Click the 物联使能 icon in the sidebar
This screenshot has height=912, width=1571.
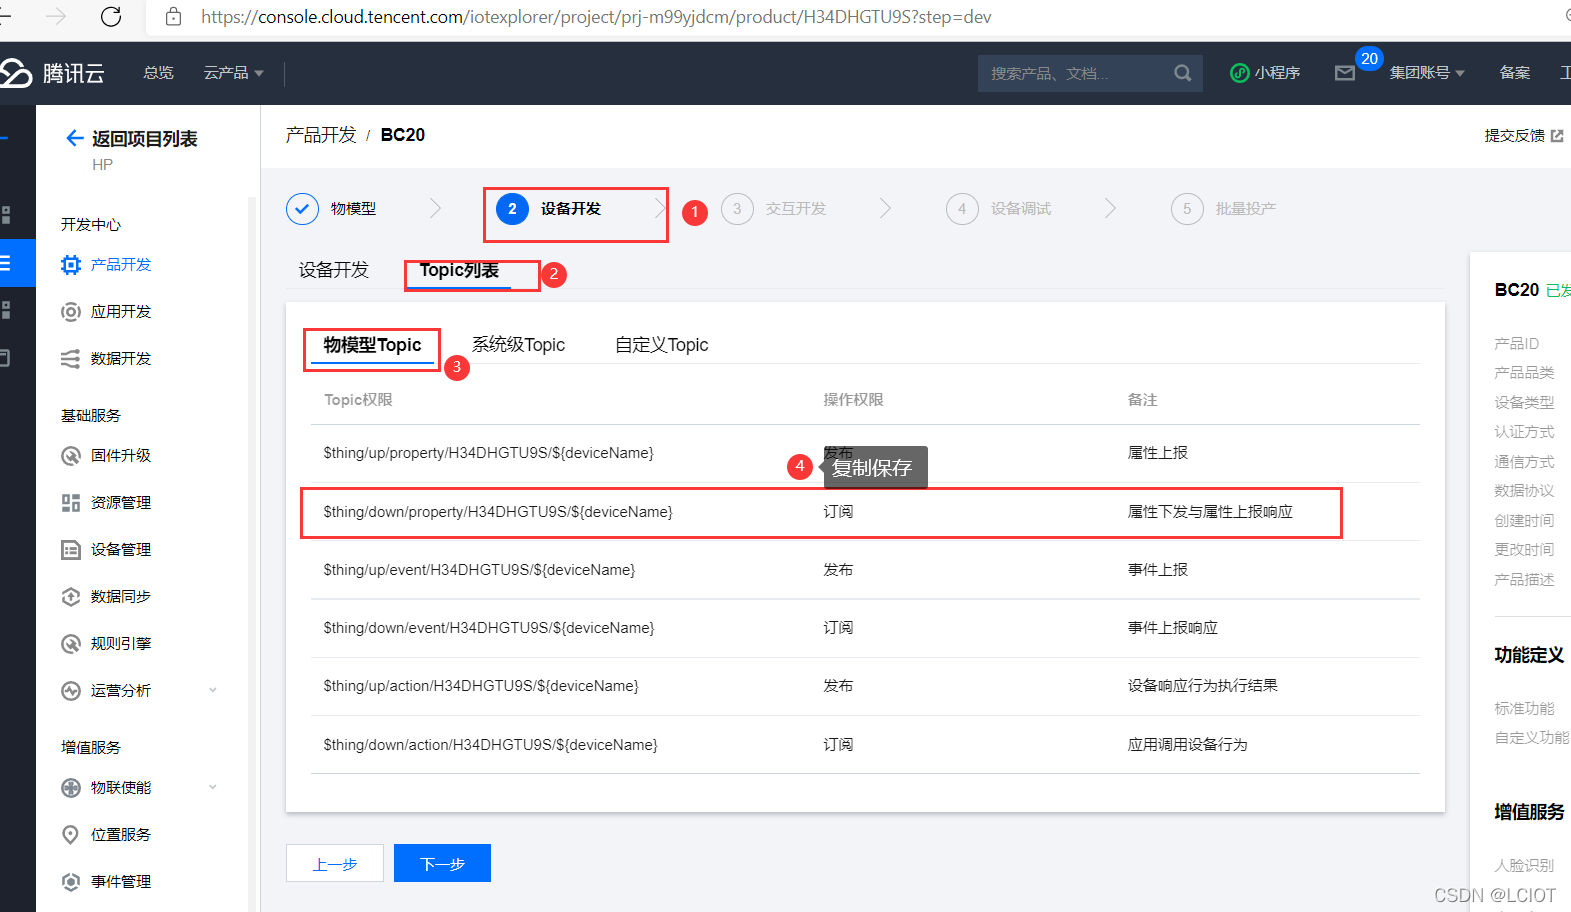(x=71, y=788)
